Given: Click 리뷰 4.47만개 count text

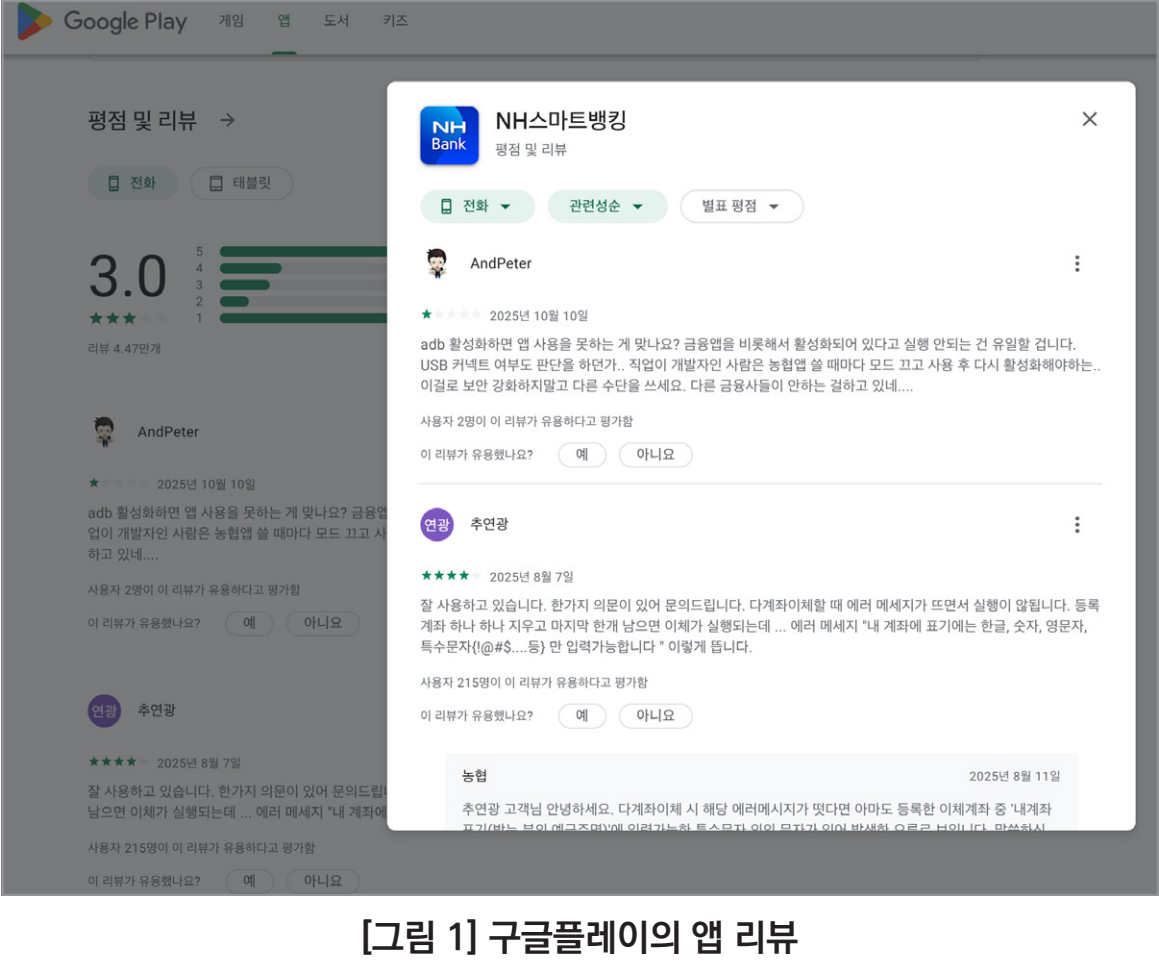Looking at the screenshot, I should click(x=124, y=348).
